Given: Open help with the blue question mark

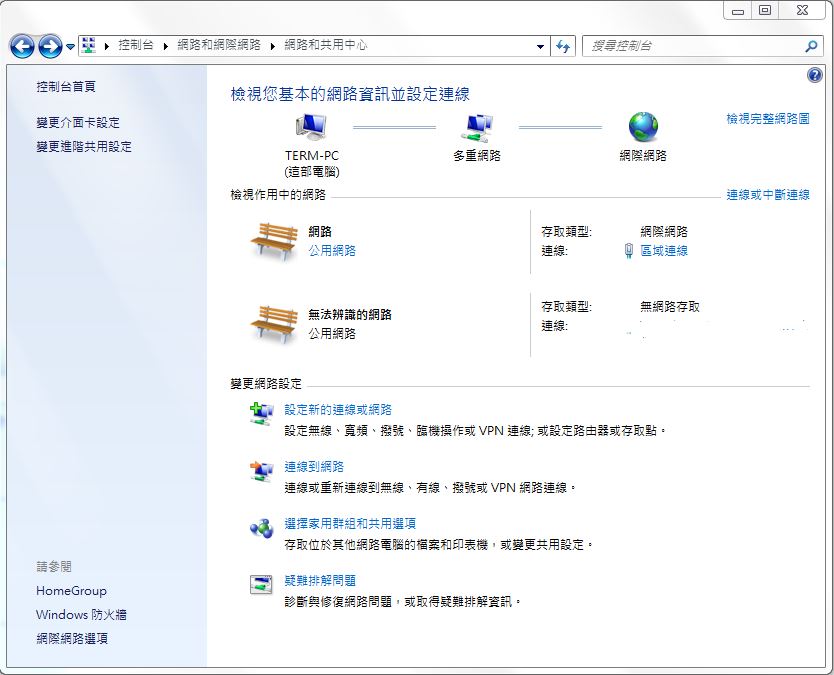Looking at the screenshot, I should pos(814,76).
